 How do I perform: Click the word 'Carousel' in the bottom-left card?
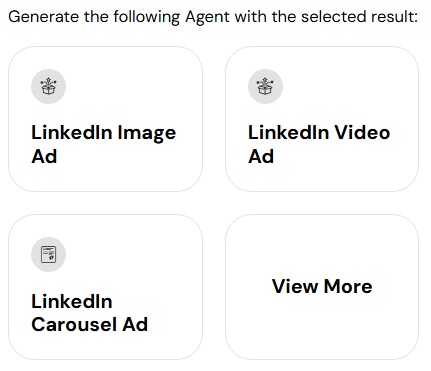click(74, 324)
